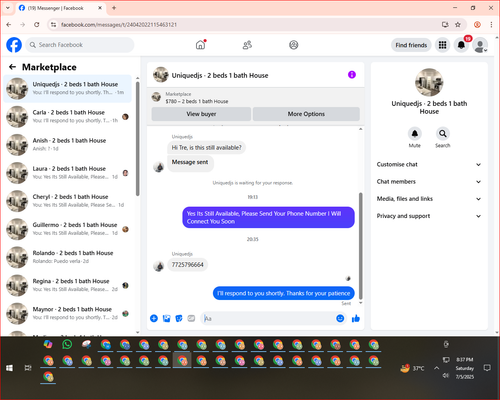
Task: Open Anish 2 beds 1 bath House chat
Action: 68,145
